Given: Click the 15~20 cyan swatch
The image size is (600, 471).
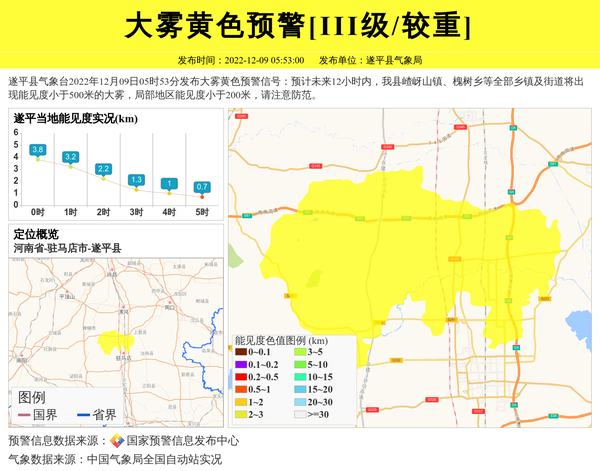Looking at the screenshot, I should (x=300, y=390).
